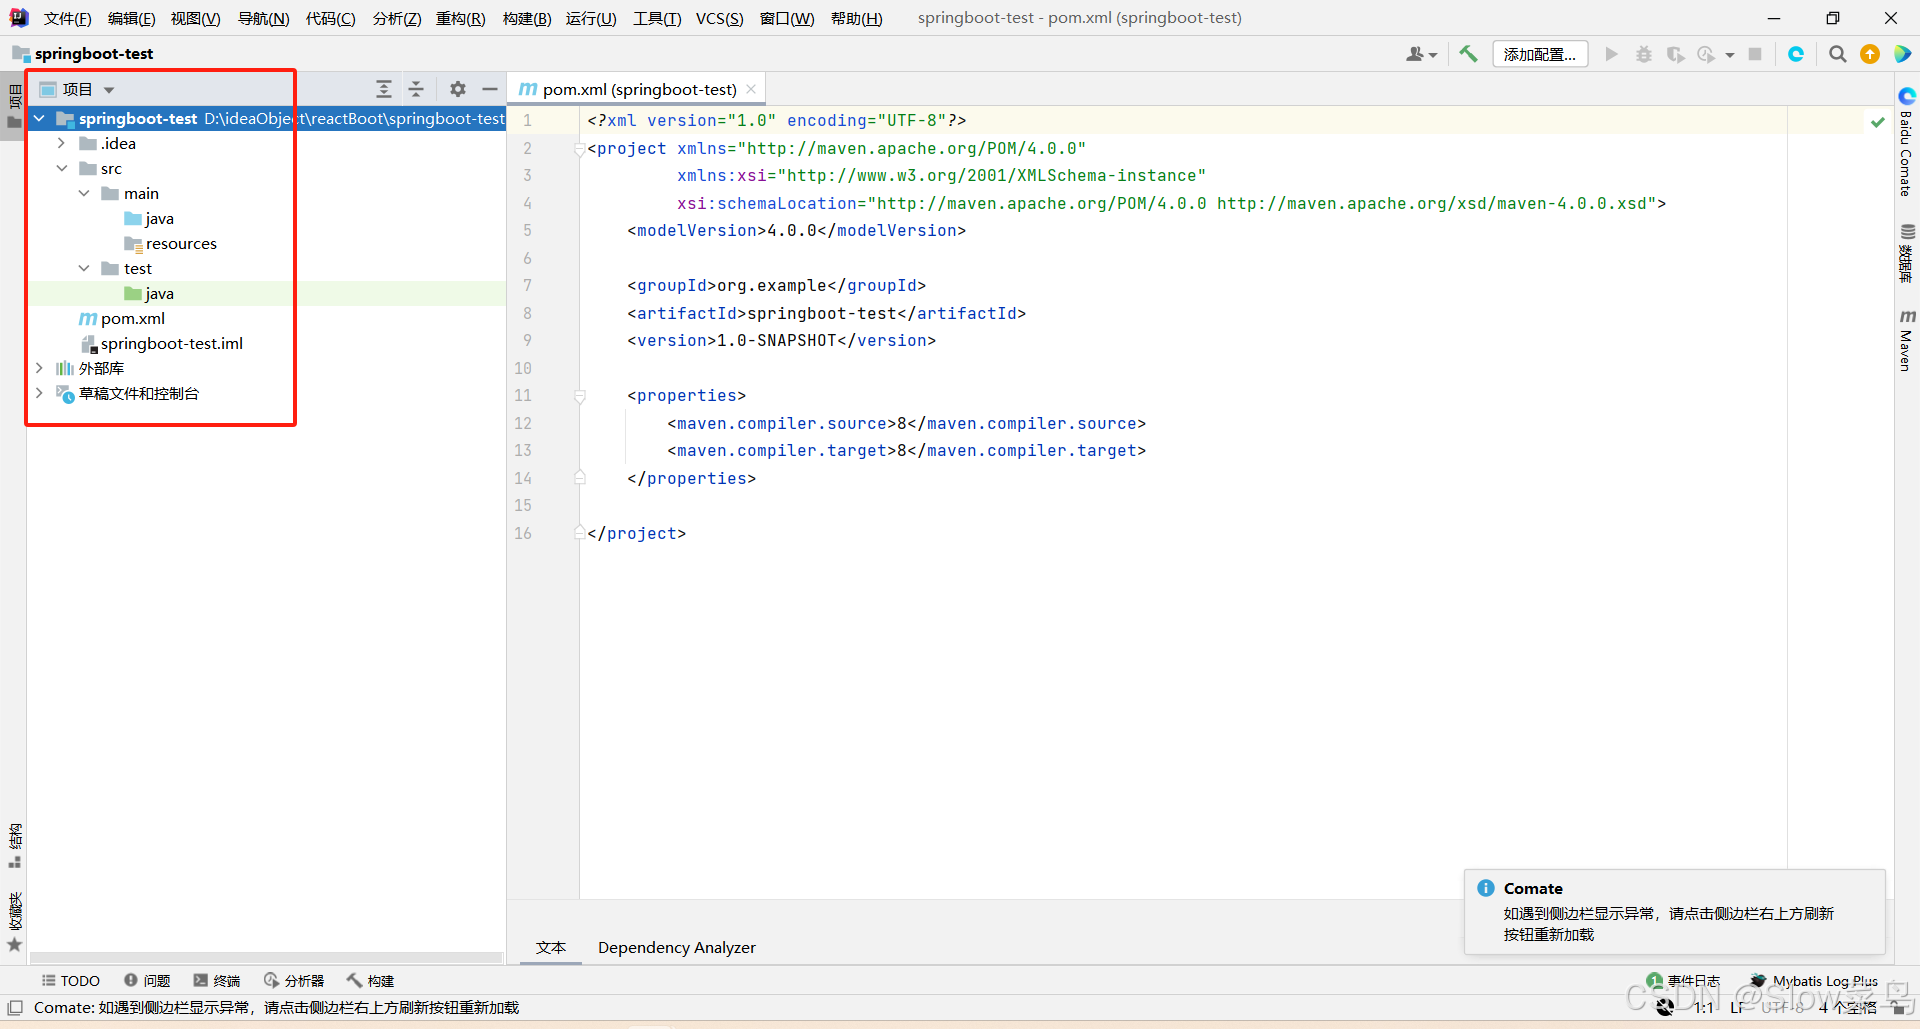Image resolution: width=1920 pixels, height=1029 pixels.
Task: Click the Run play arrow icon
Action: tap(1611, 54)
